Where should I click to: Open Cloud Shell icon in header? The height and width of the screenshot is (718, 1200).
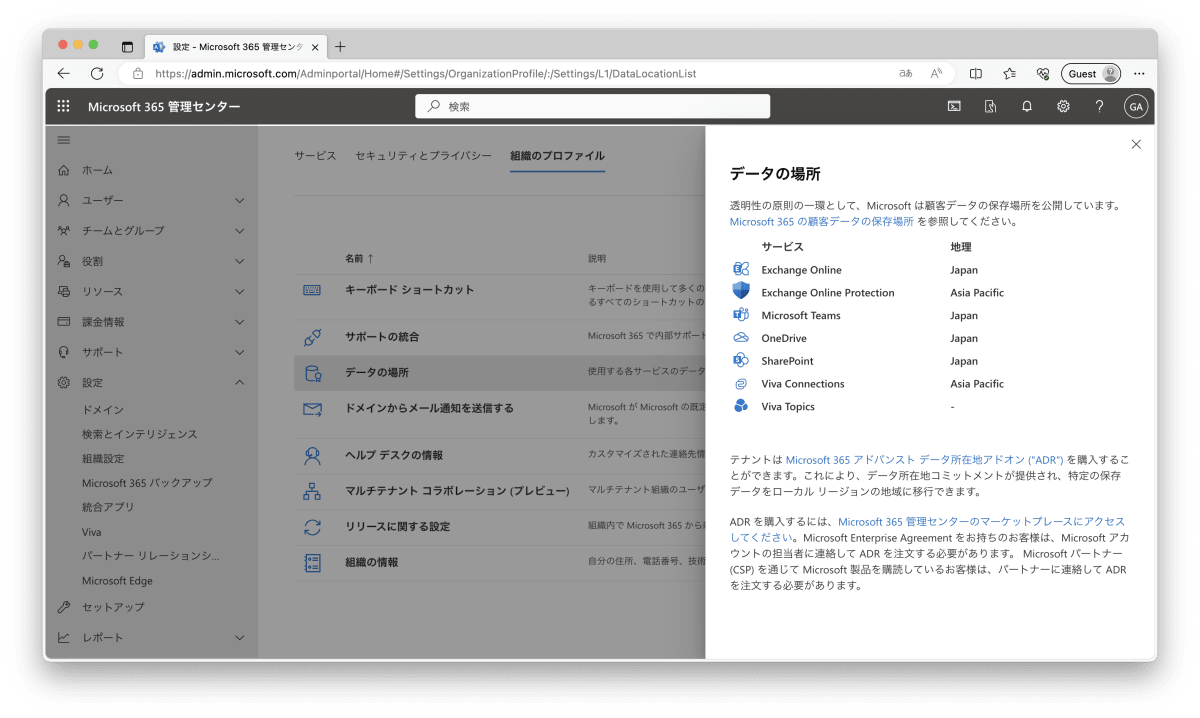(954, 106)
